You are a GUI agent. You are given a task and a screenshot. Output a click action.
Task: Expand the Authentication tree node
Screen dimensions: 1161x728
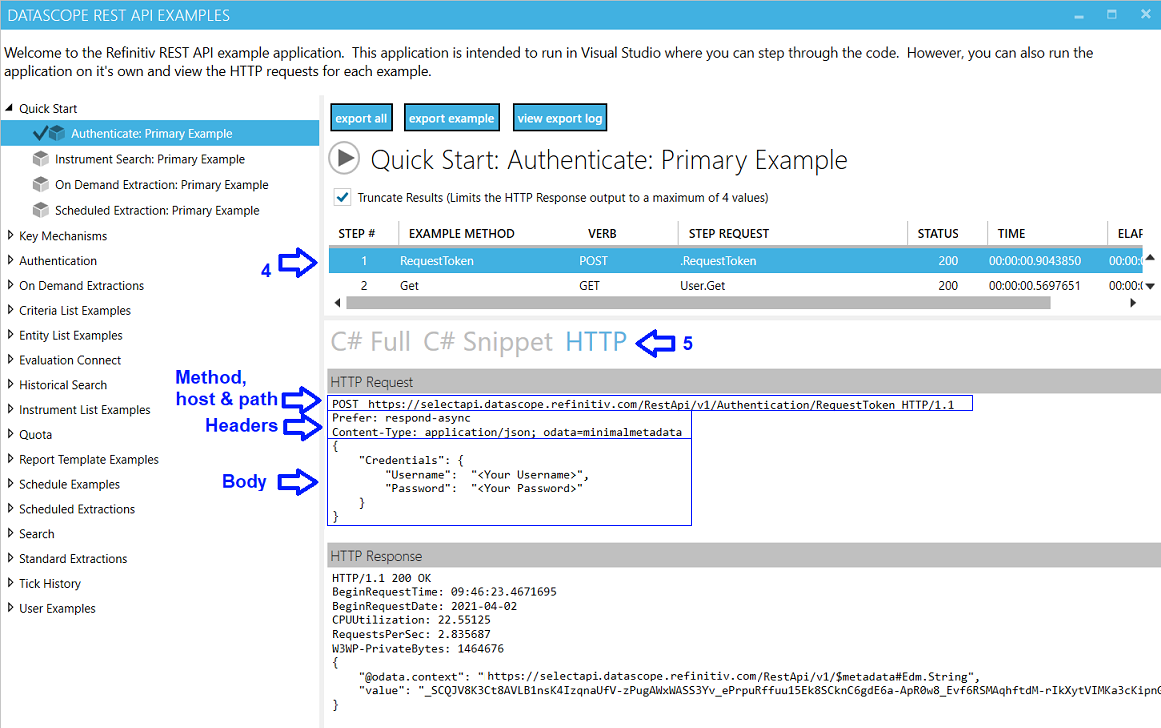(x=10, y=260)
